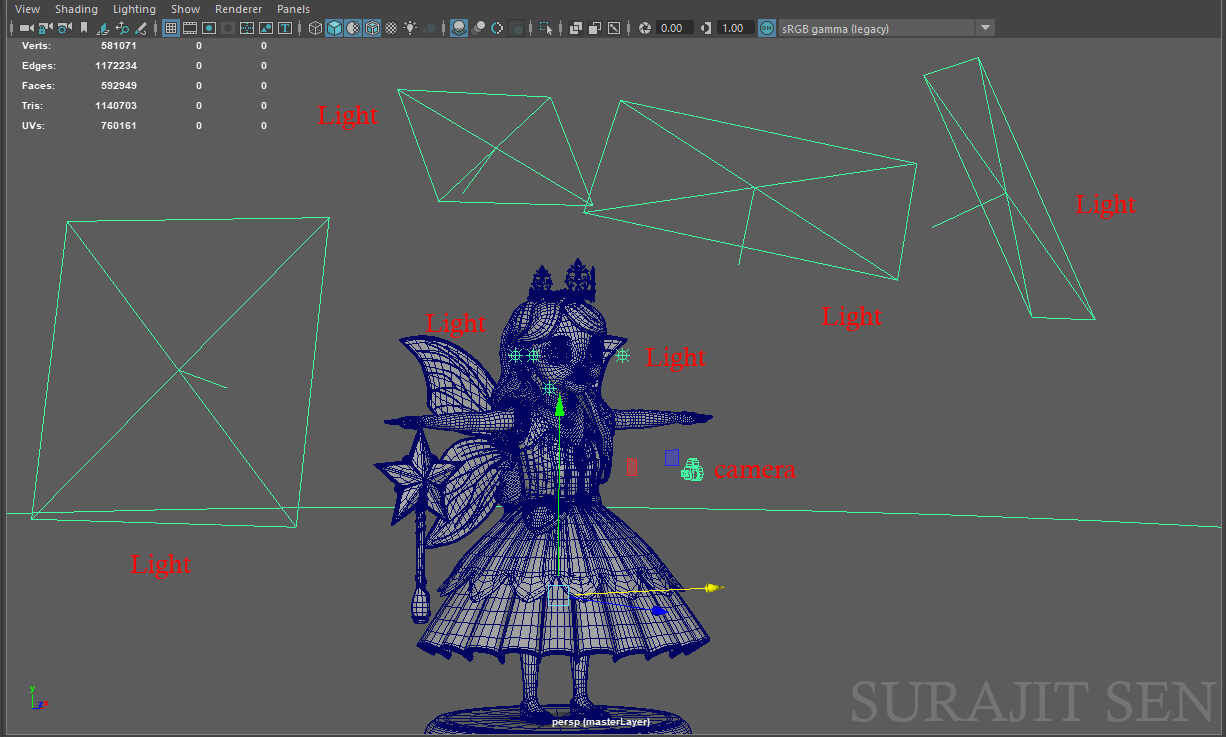Screen dimensions: 1226x737
Task: Open Camera Attributes from panel toolbar
Action: point(65,28)
